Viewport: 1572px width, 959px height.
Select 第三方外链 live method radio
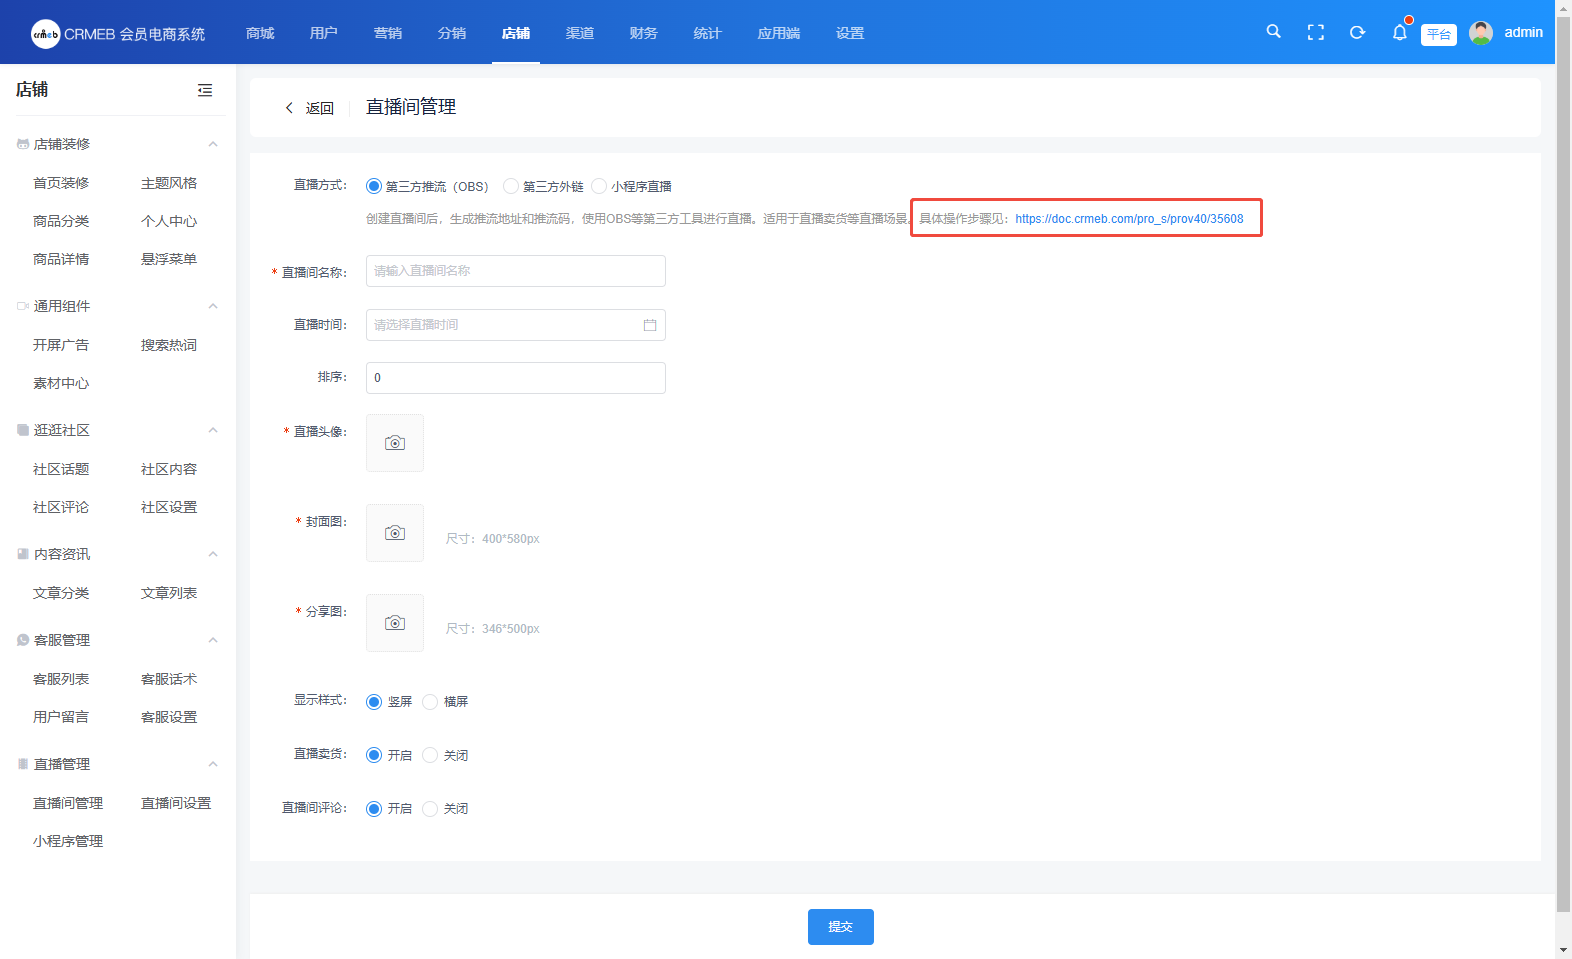(511, 186)
